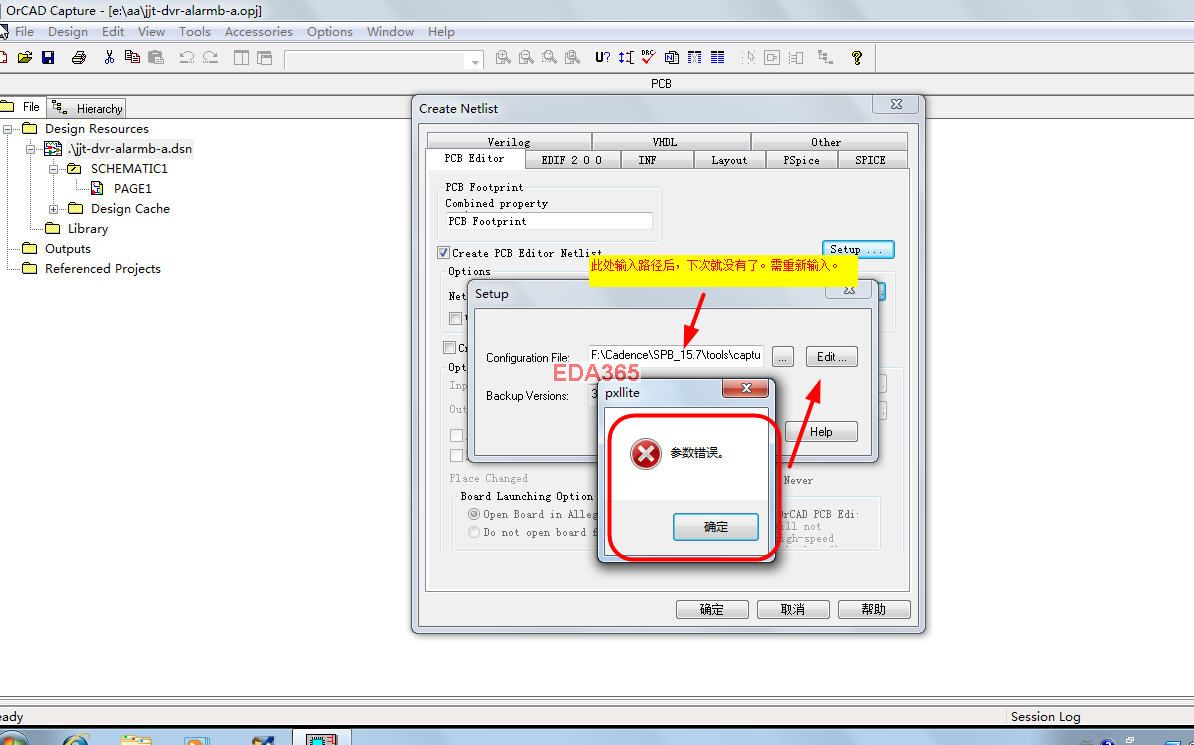The height and width of the screenshot is (745, 1194).
Task: Print with the printer toolbar icon
Action: click(x=79, y=57)
